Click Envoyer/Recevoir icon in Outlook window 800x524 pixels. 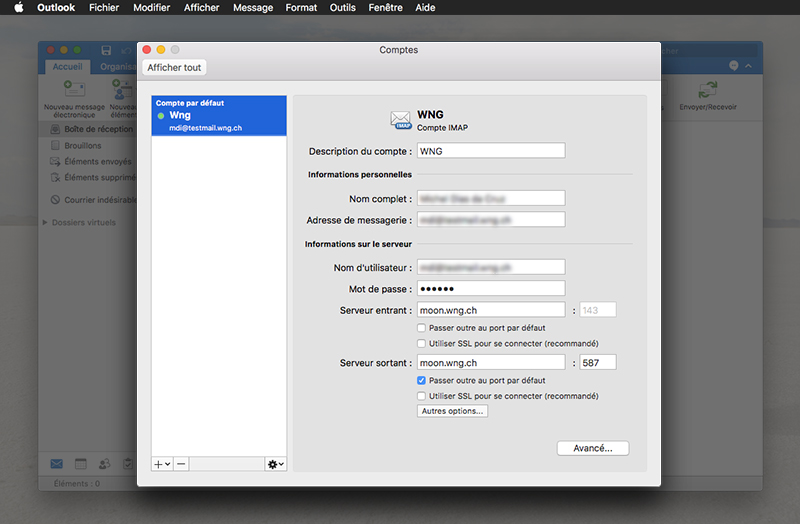(x=708, y=96)
